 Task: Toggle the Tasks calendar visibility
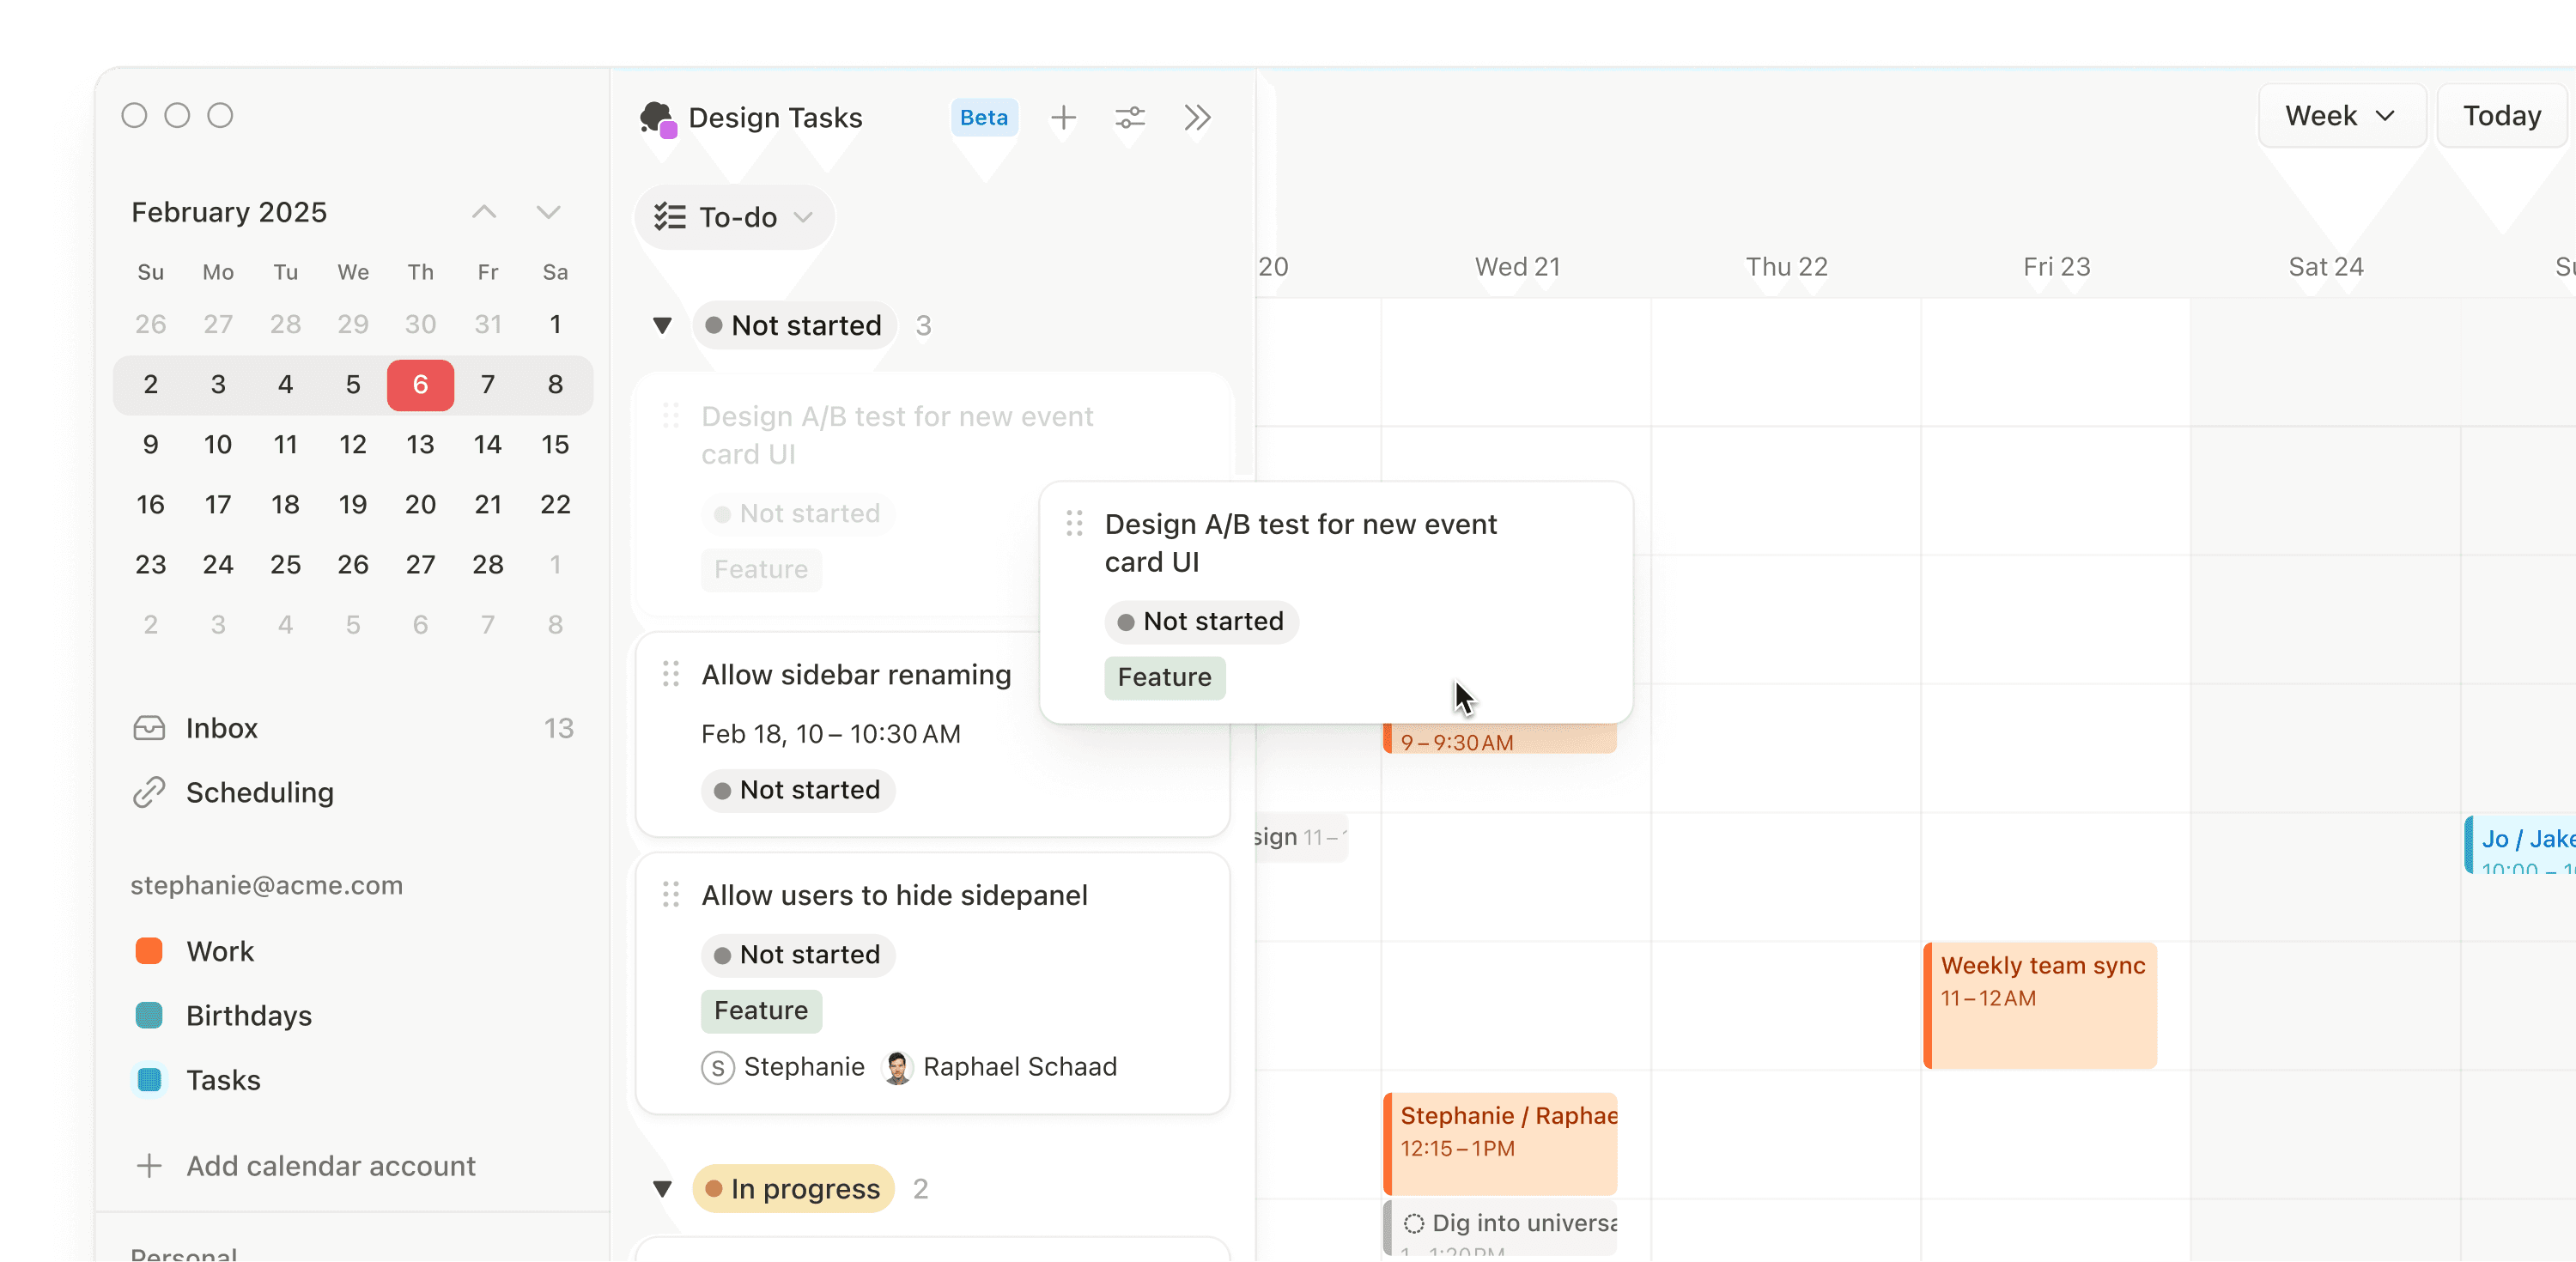point(149,1080)
